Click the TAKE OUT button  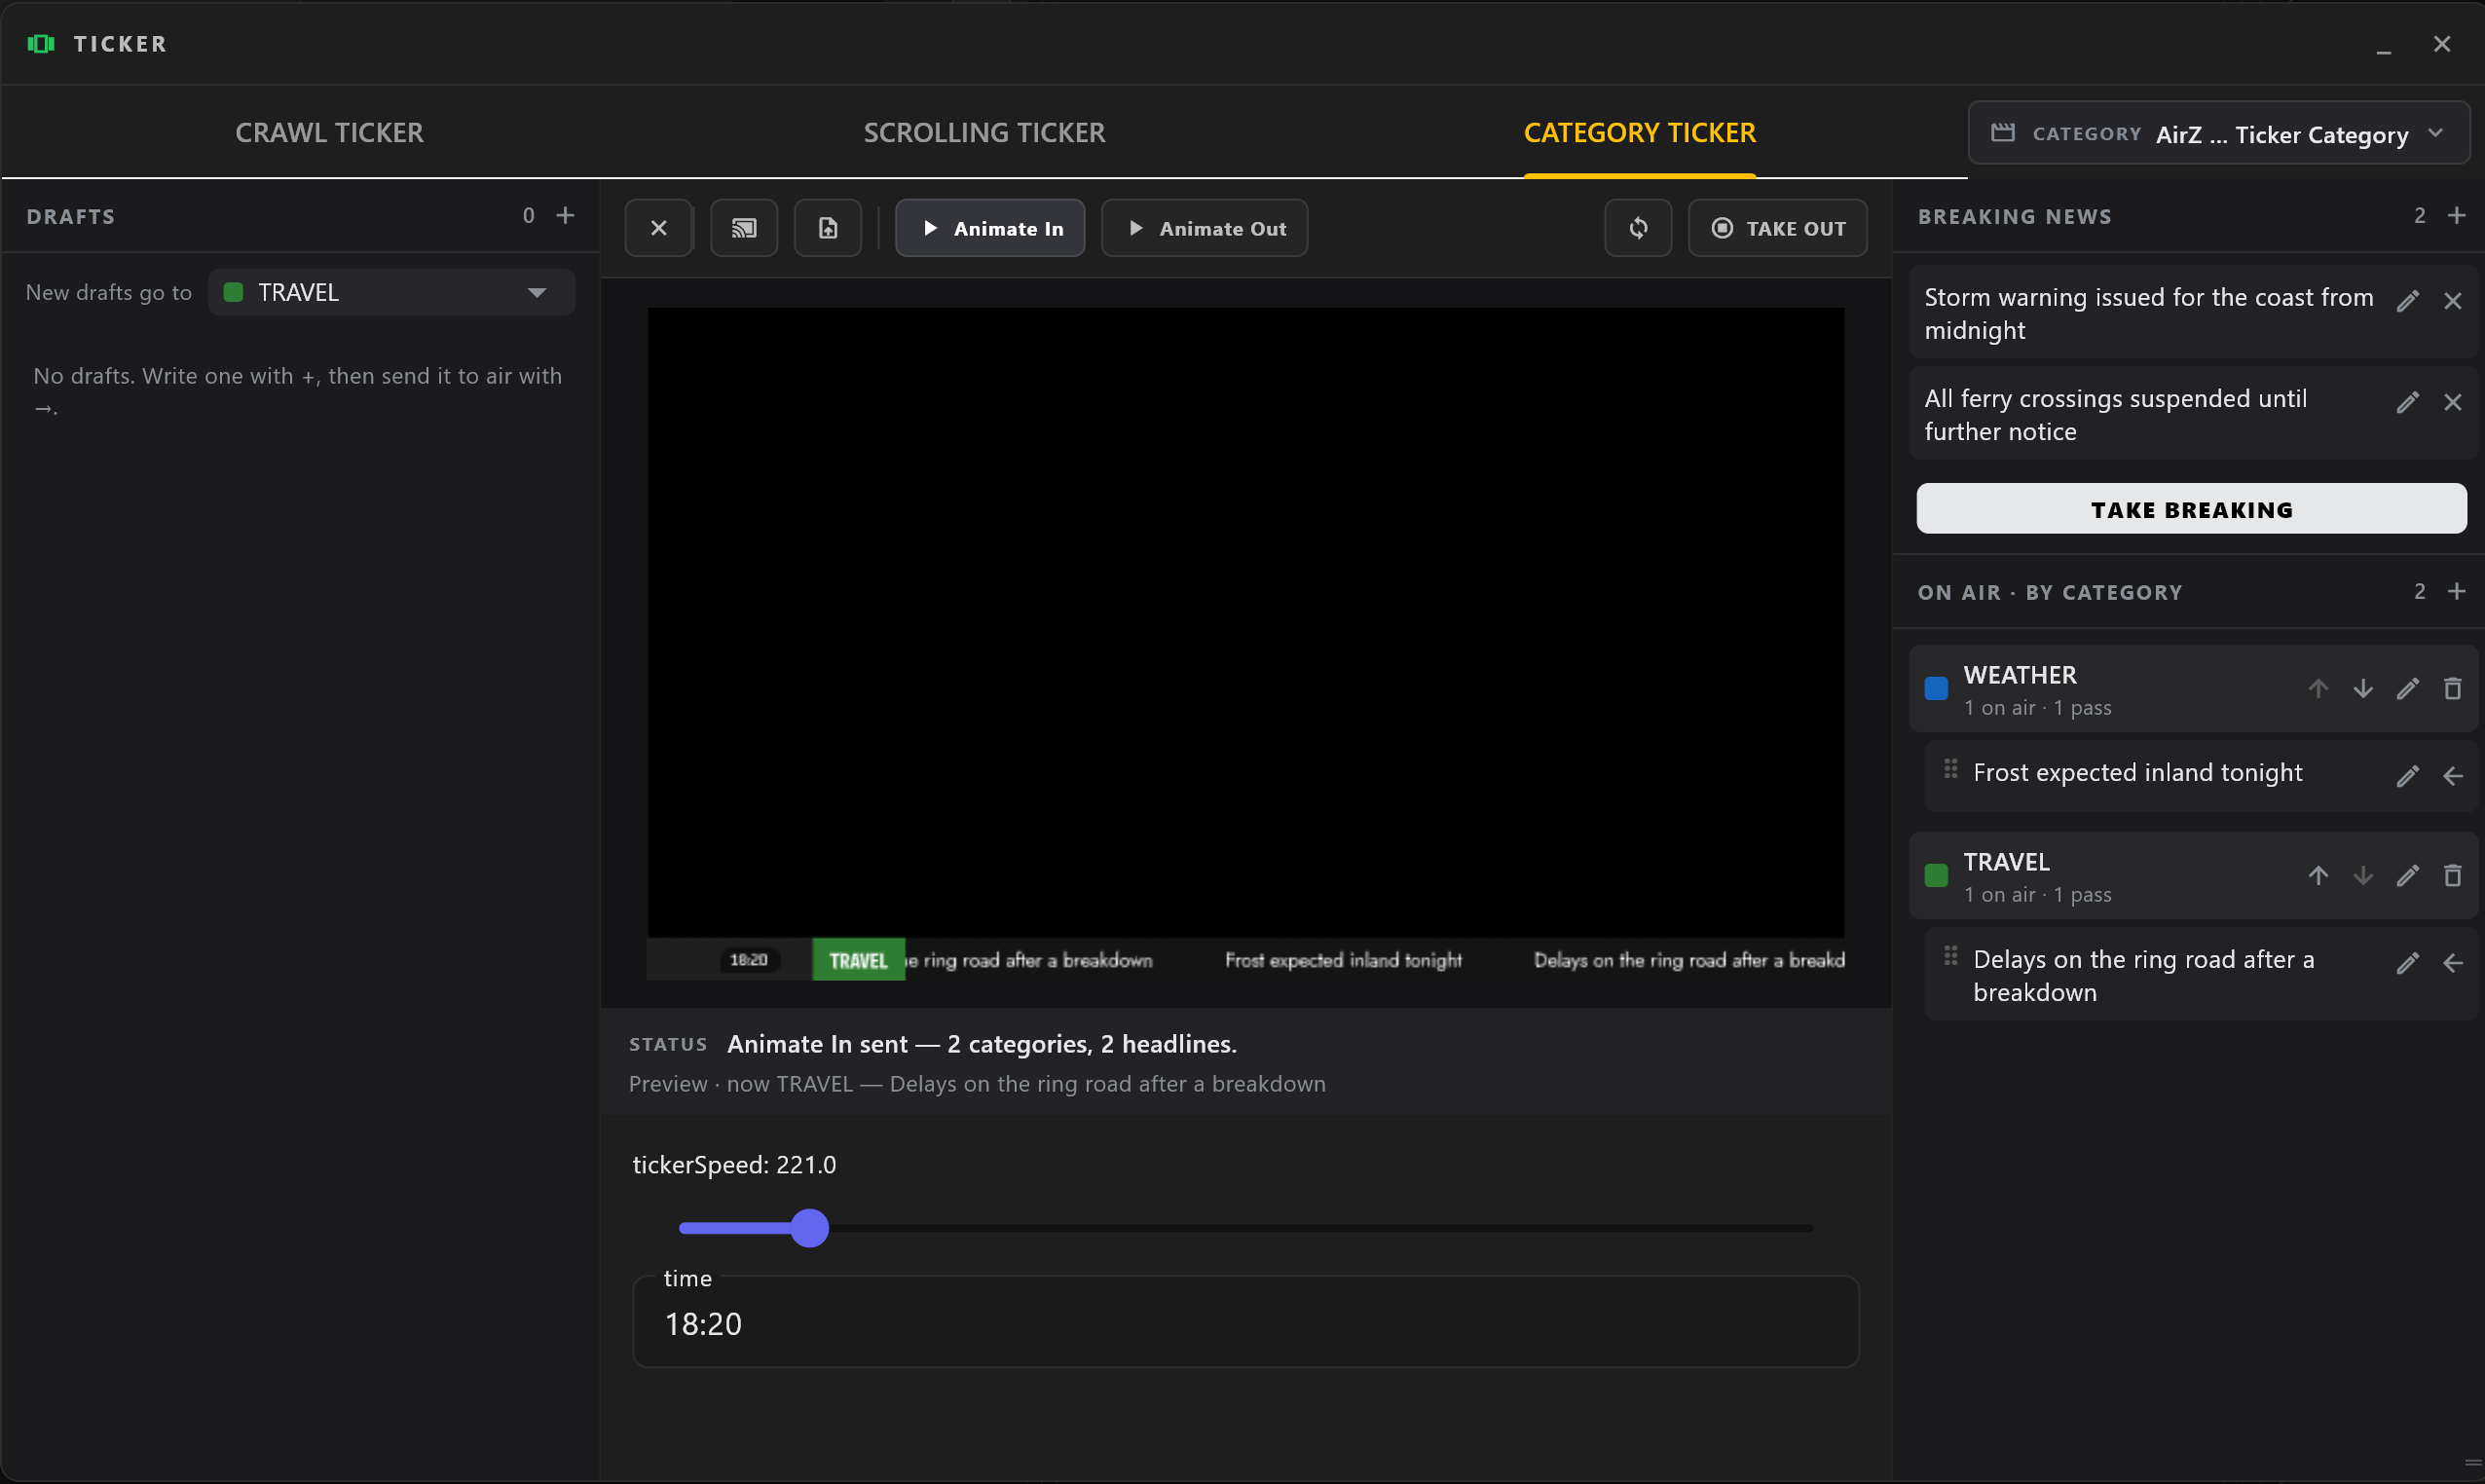(1777, 228)
